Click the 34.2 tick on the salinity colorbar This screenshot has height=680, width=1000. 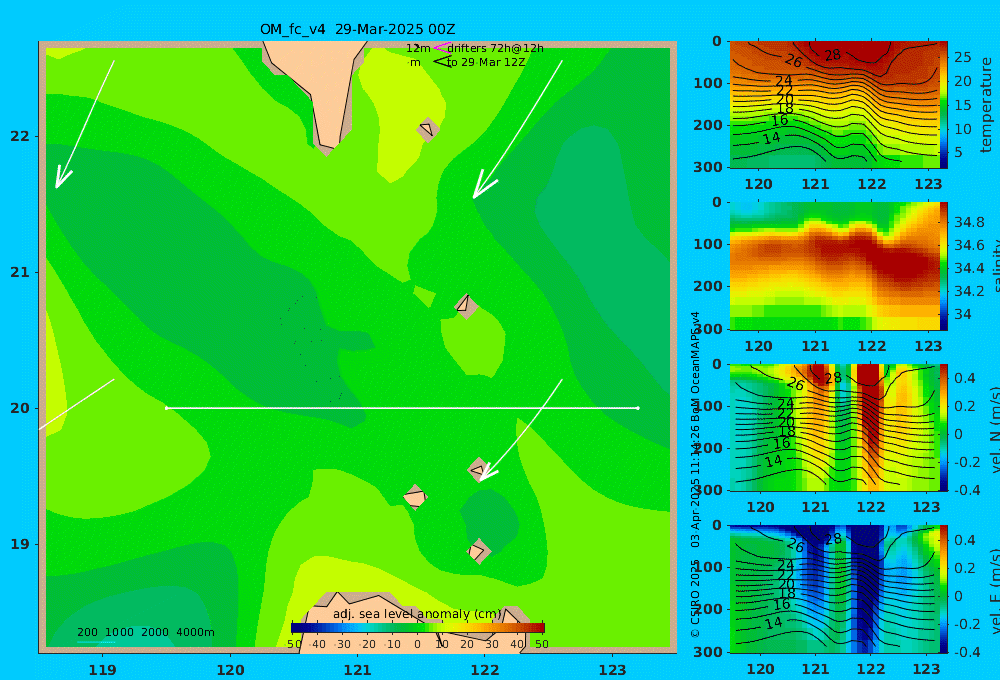(x=969, y=291)
